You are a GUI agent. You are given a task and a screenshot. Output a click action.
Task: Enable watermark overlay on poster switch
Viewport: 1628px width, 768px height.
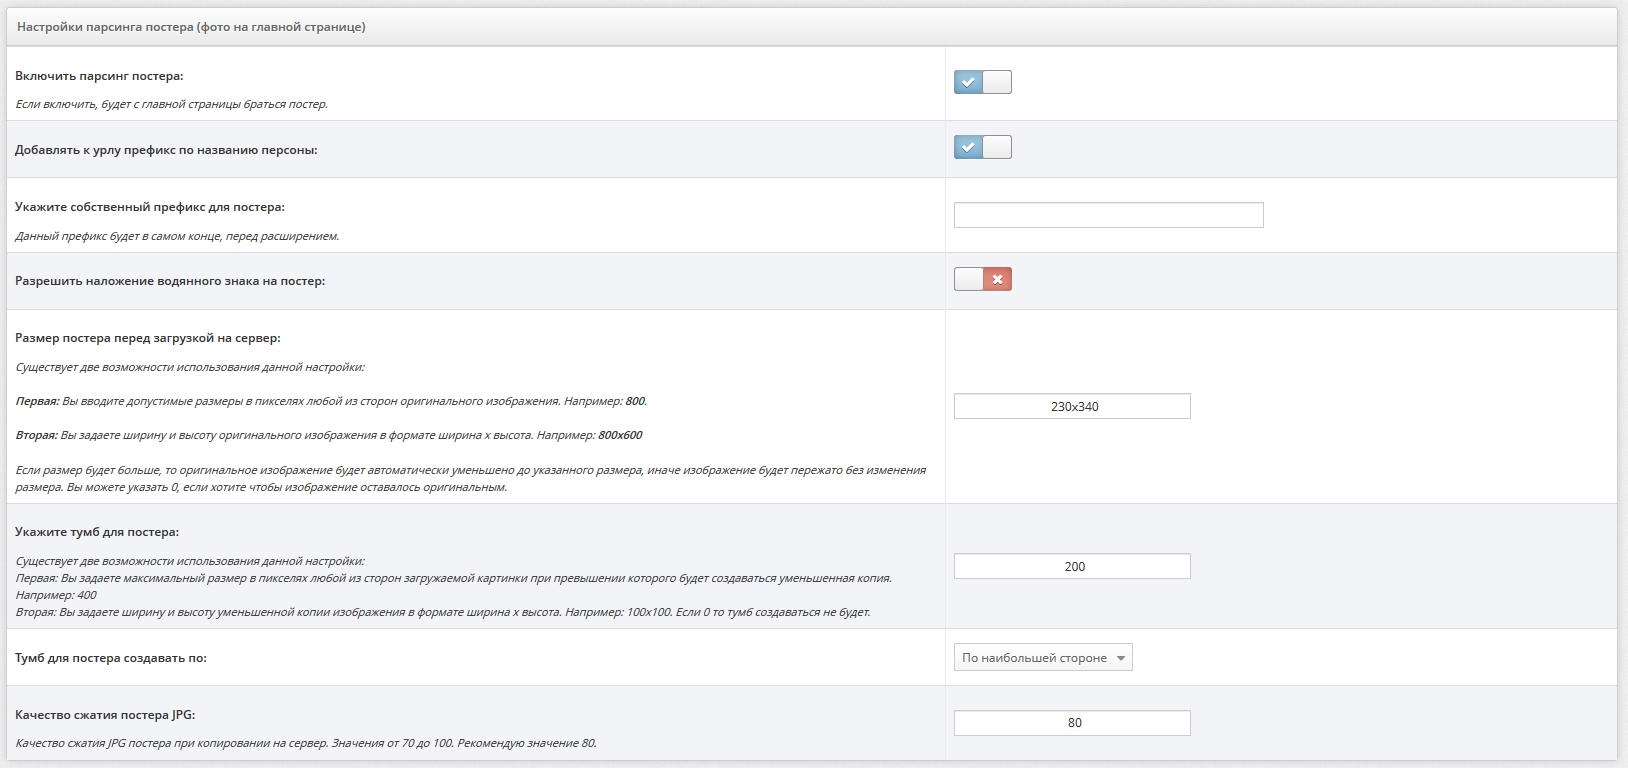[x=983, y=279]
